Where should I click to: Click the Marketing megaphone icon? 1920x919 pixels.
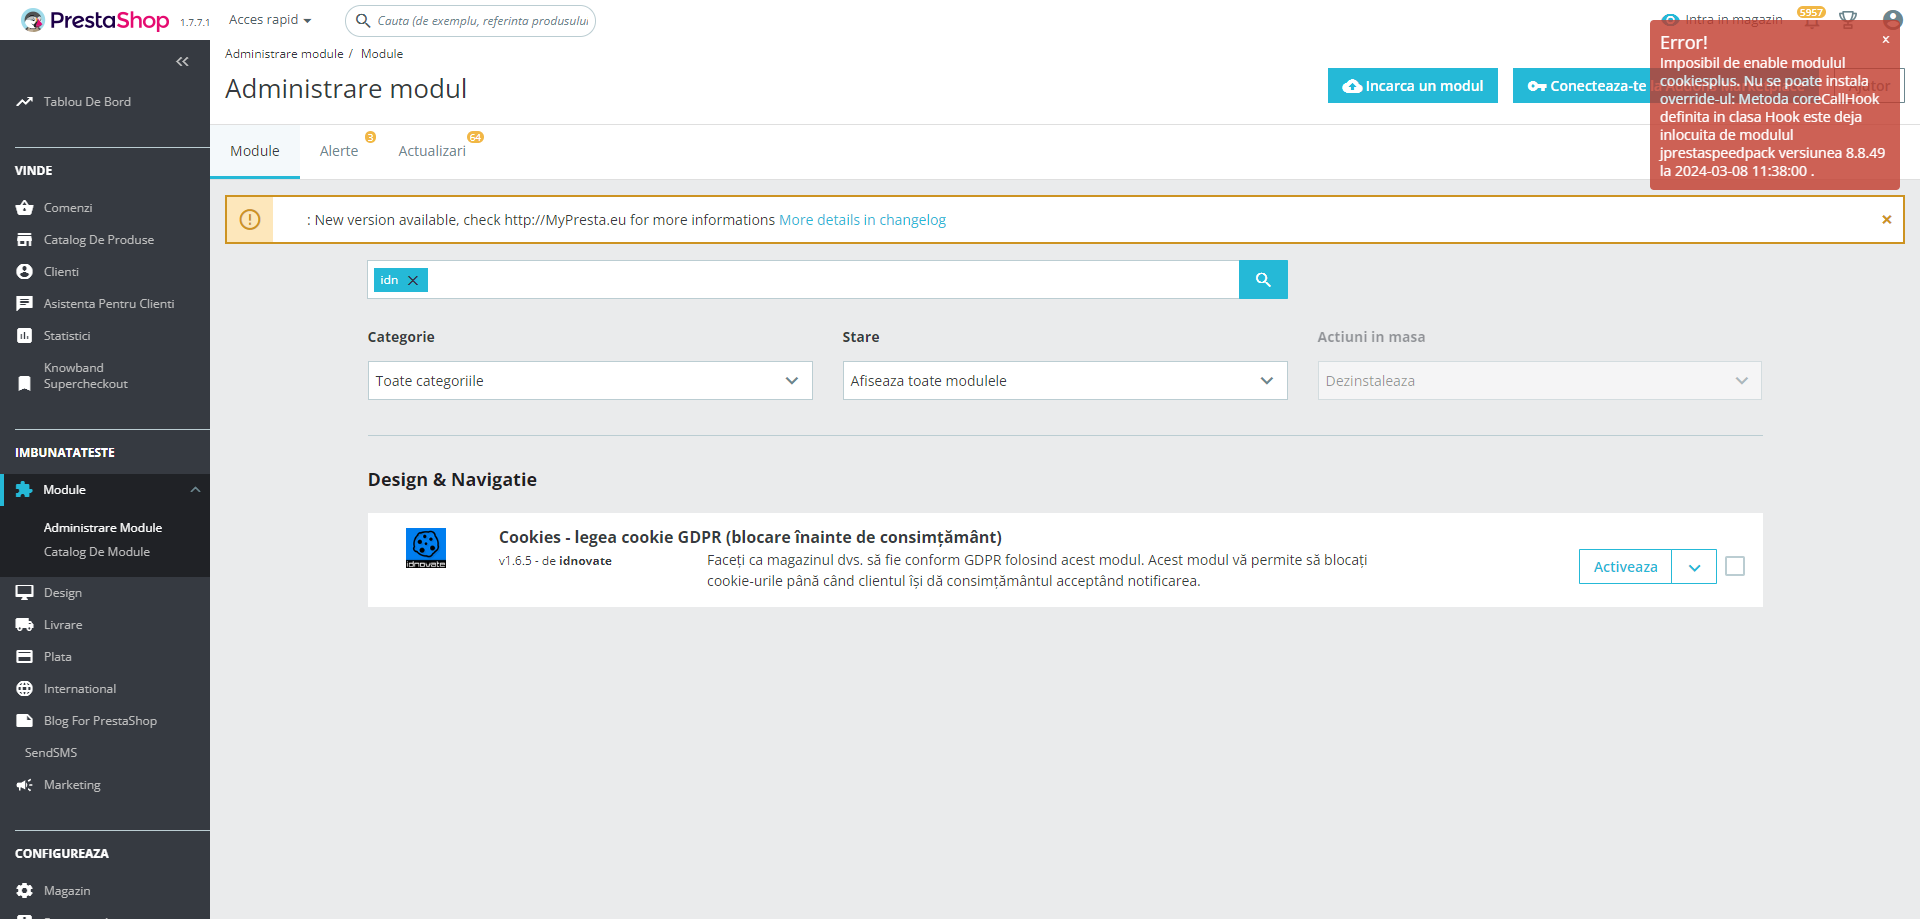[25, 785]
